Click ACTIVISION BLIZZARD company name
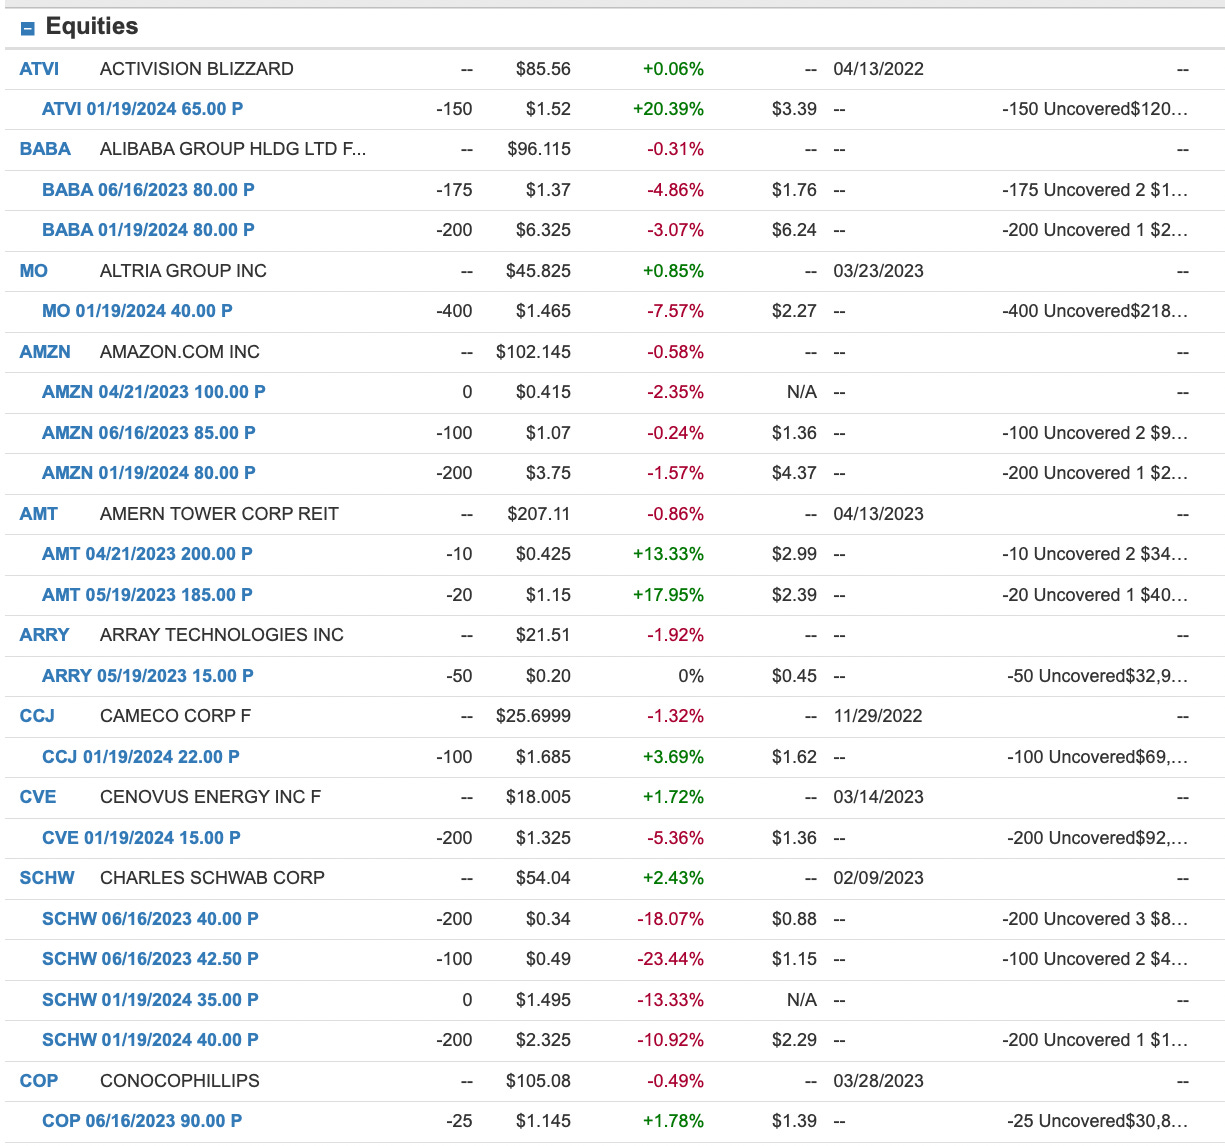Image resolution: width=1225 pixels, height=1146 pixels. 197,69
